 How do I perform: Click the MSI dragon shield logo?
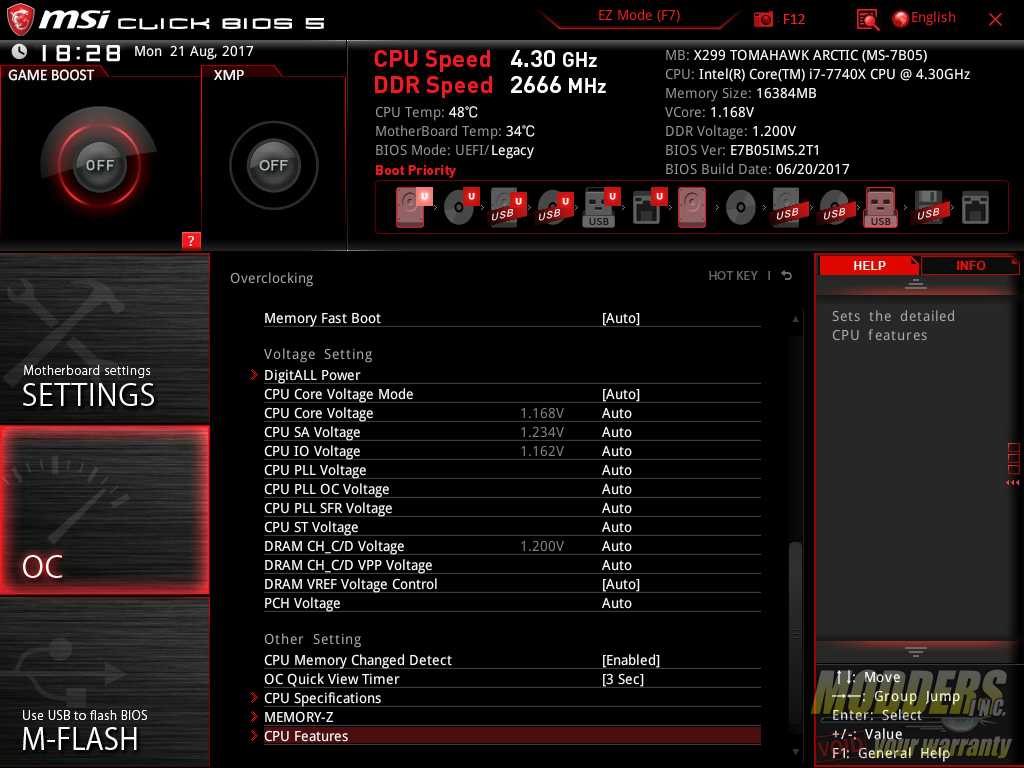point(20,20)
